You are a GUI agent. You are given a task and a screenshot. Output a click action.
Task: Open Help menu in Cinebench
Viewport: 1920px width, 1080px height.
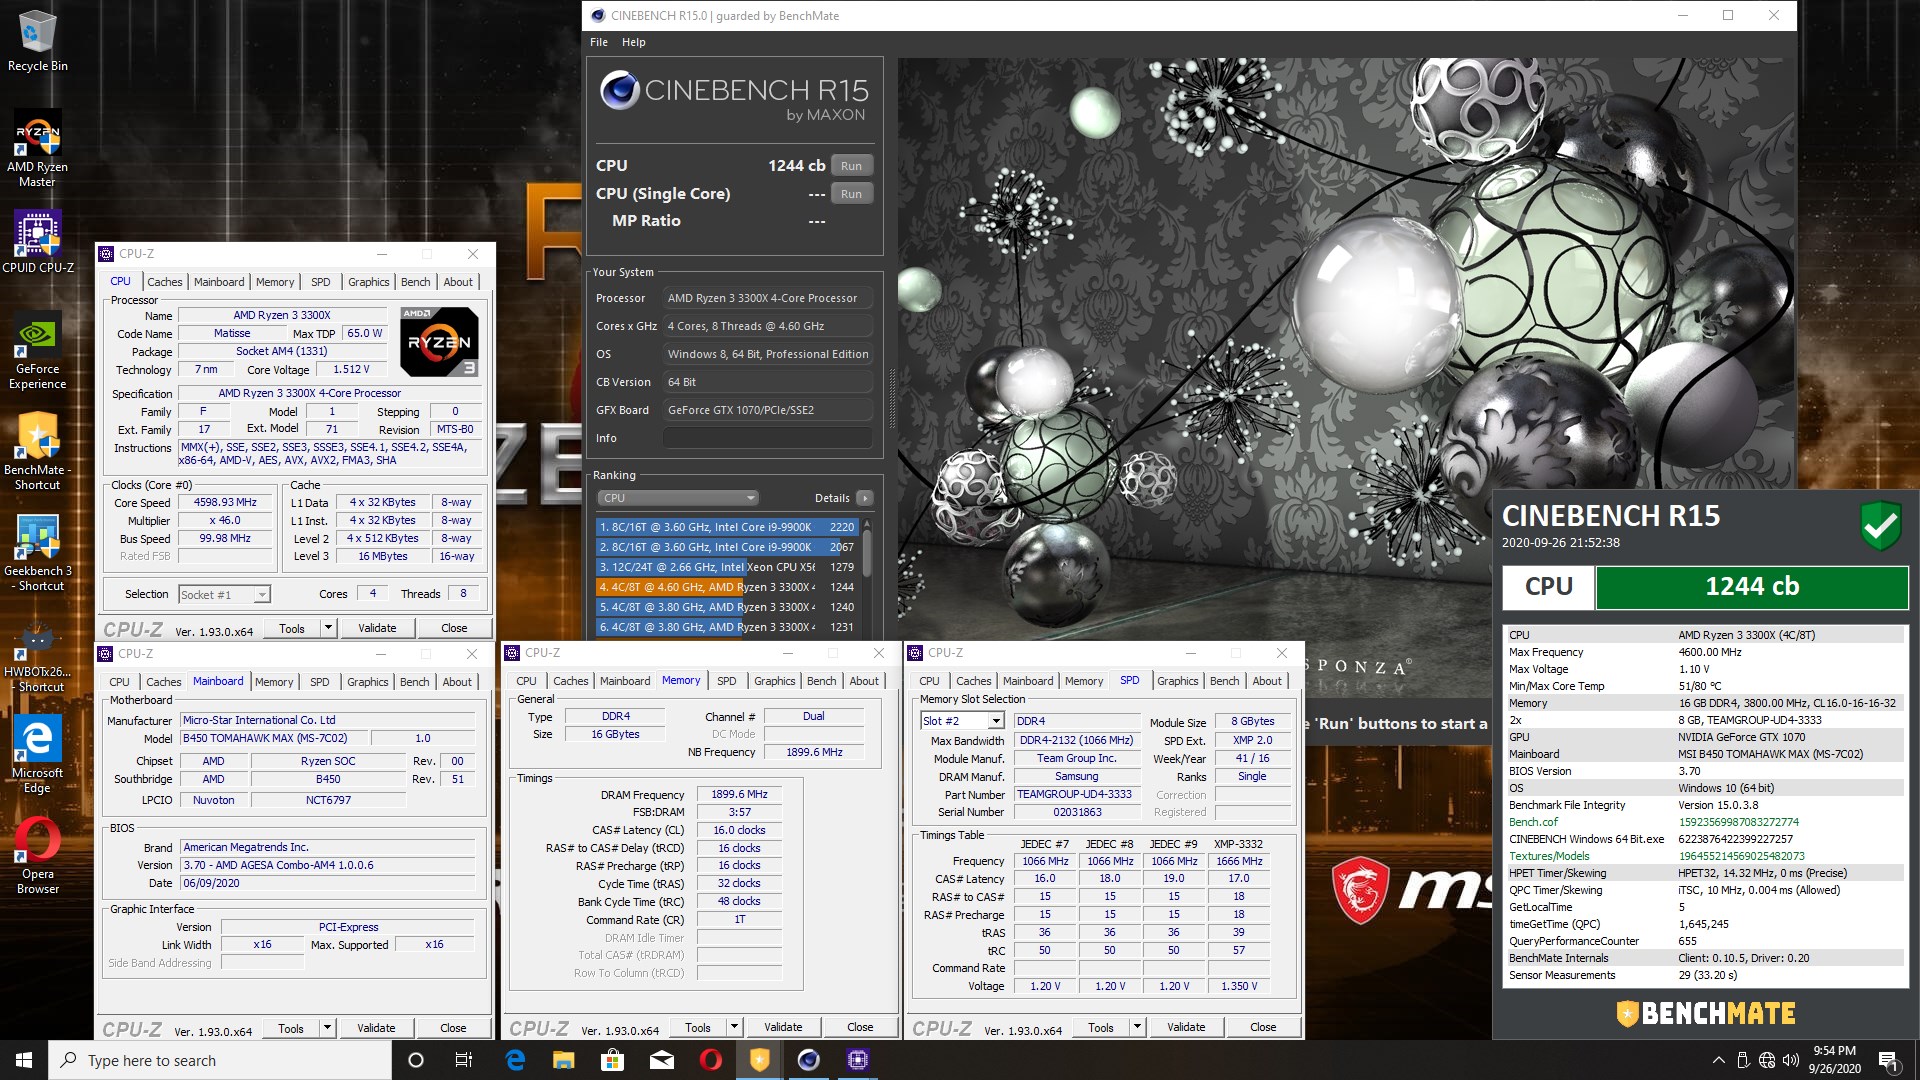coord(634,42)
